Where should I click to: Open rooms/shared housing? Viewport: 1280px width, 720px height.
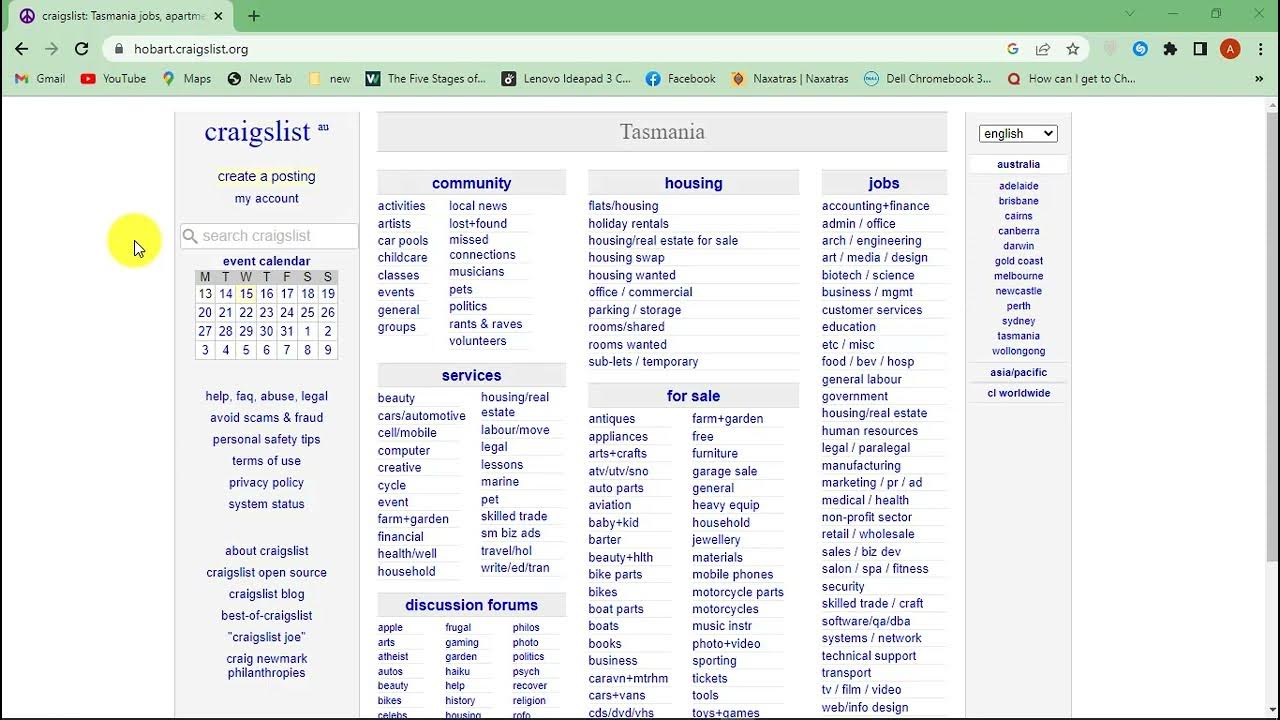coord(626,327)
